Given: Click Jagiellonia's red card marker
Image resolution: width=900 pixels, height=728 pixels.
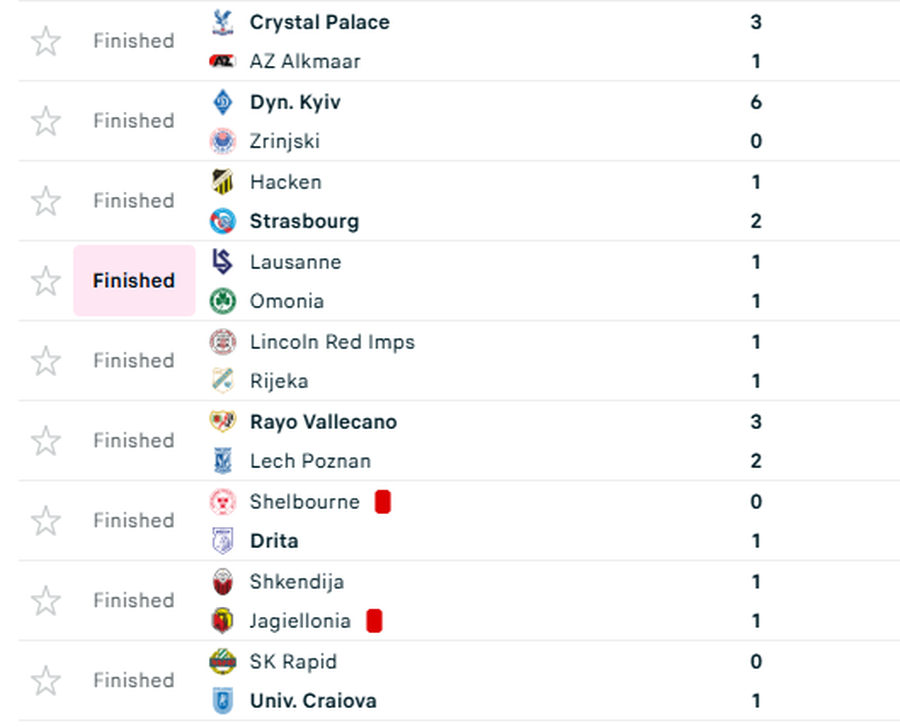Looking at the screenshot, I should [x=374, y=622].
